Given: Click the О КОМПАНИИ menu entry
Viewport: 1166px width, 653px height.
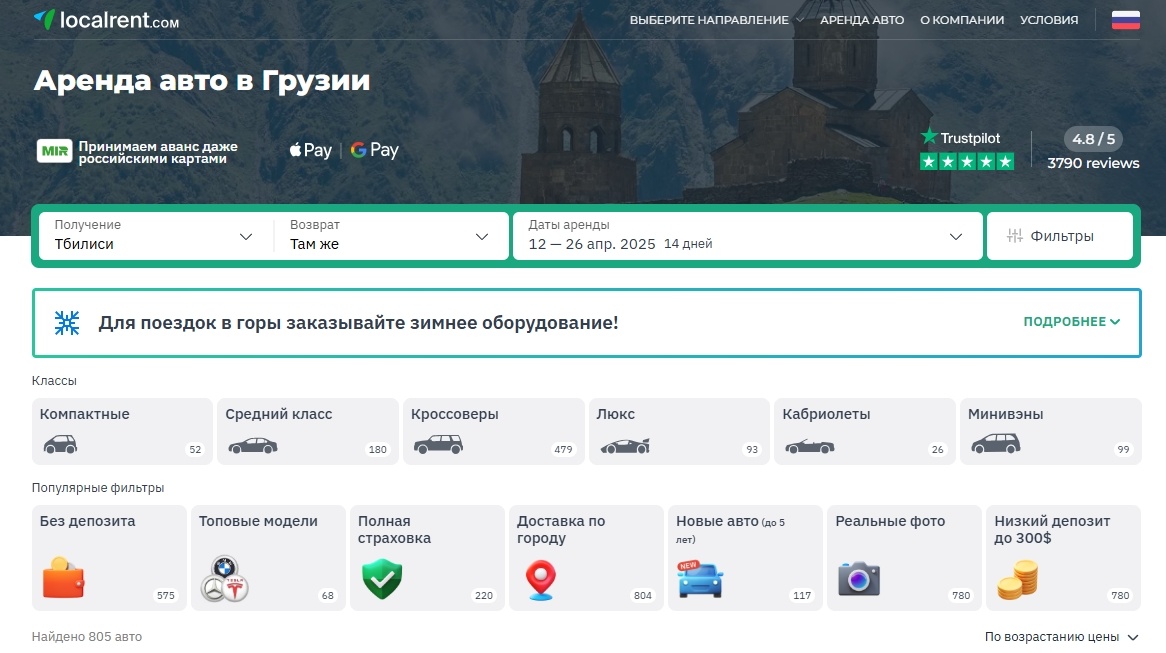Looking at the screenshot, I should point(962,19).
